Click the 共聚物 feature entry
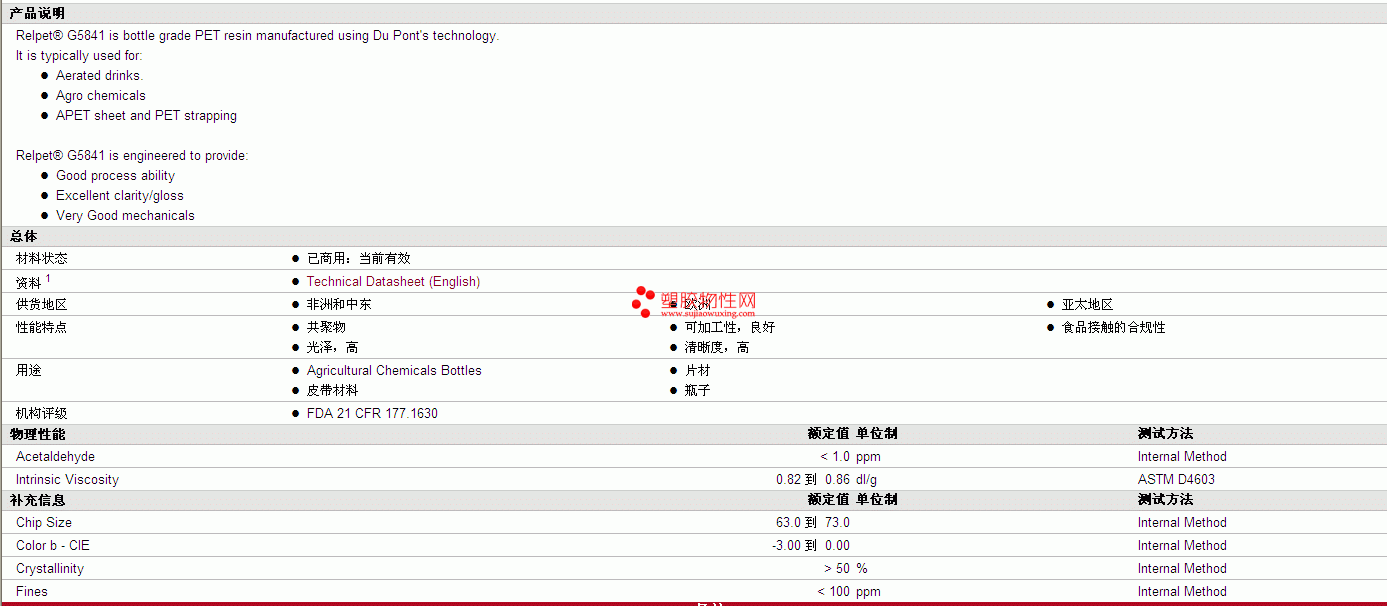 pyautogui.click(x=326, y=328)
